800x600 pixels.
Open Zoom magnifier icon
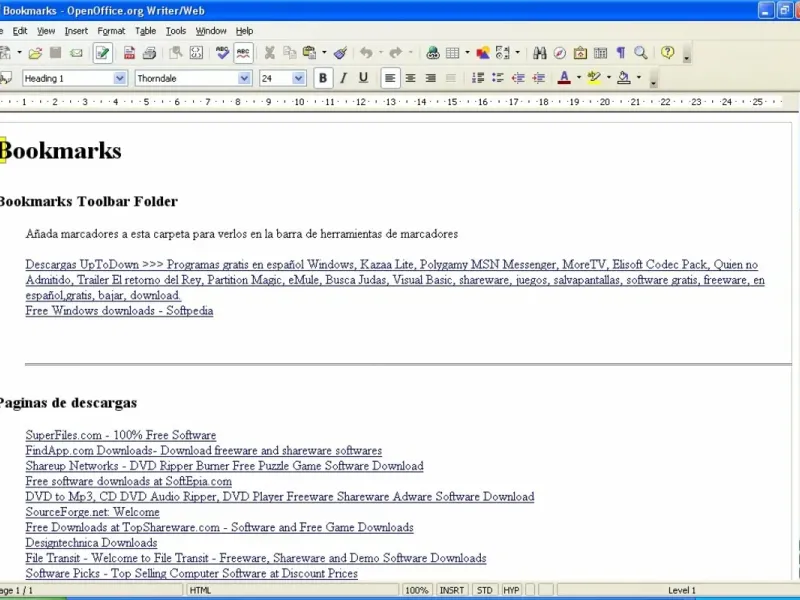click(x=641, y=53)
